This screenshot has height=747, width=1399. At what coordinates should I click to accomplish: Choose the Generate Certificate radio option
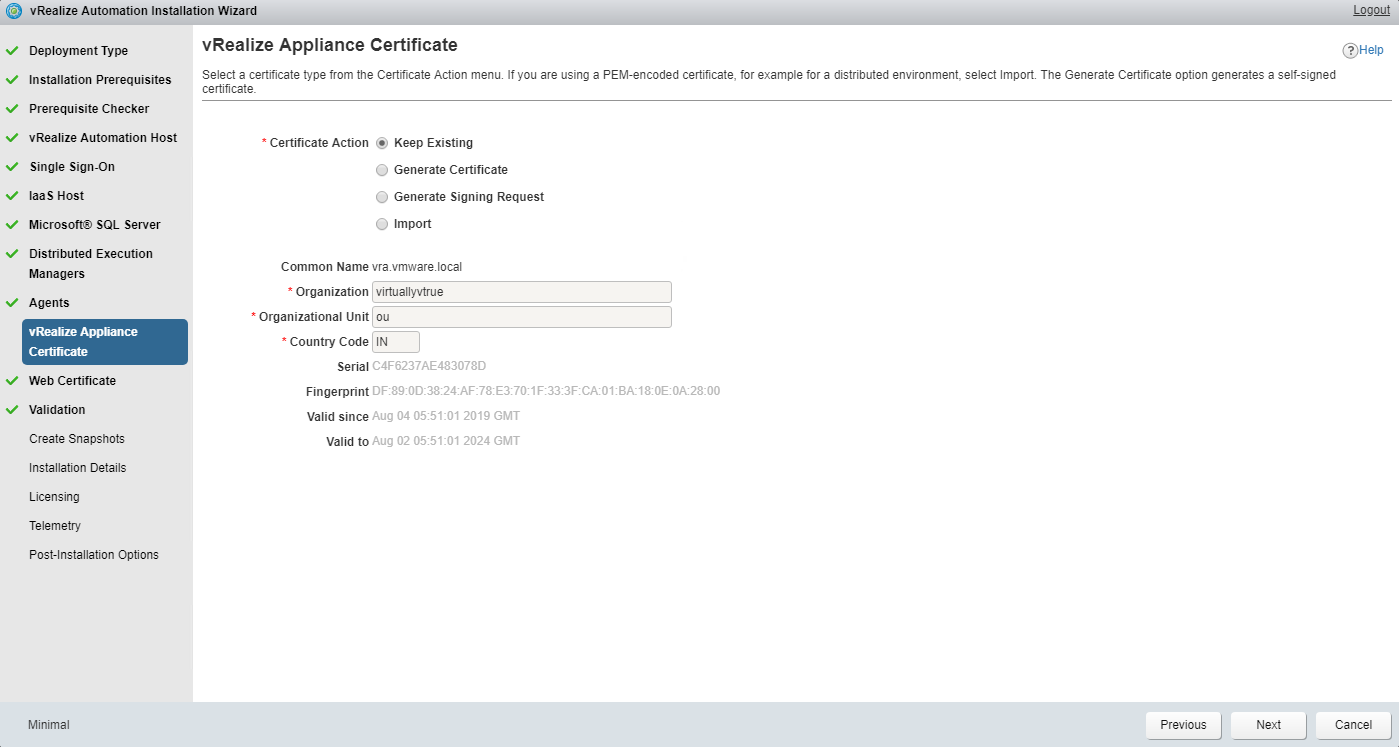coord(382,170)
